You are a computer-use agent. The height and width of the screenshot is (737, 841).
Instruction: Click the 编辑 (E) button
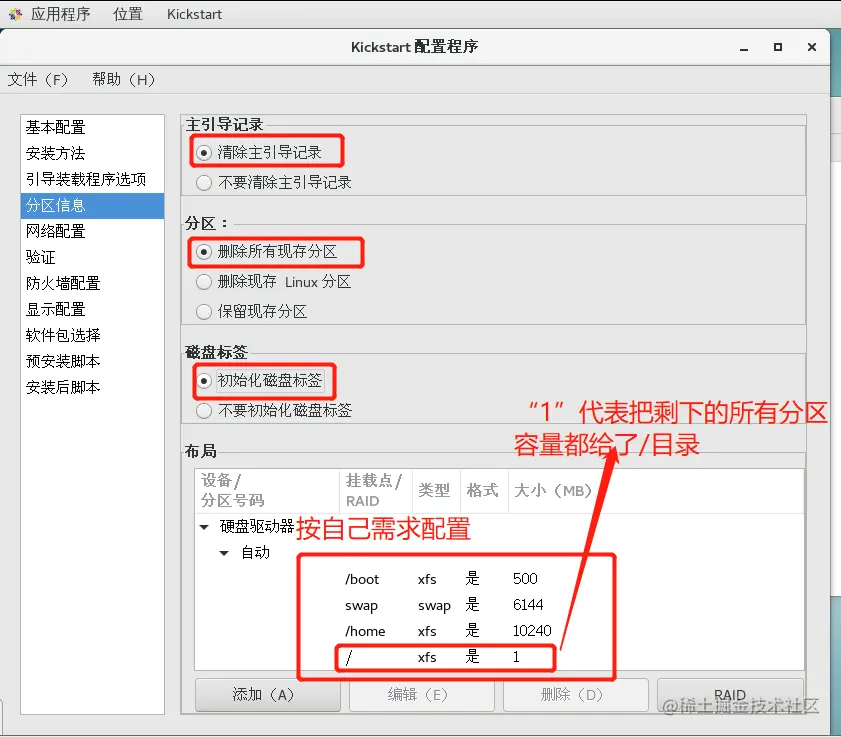[x=422, y=695]
